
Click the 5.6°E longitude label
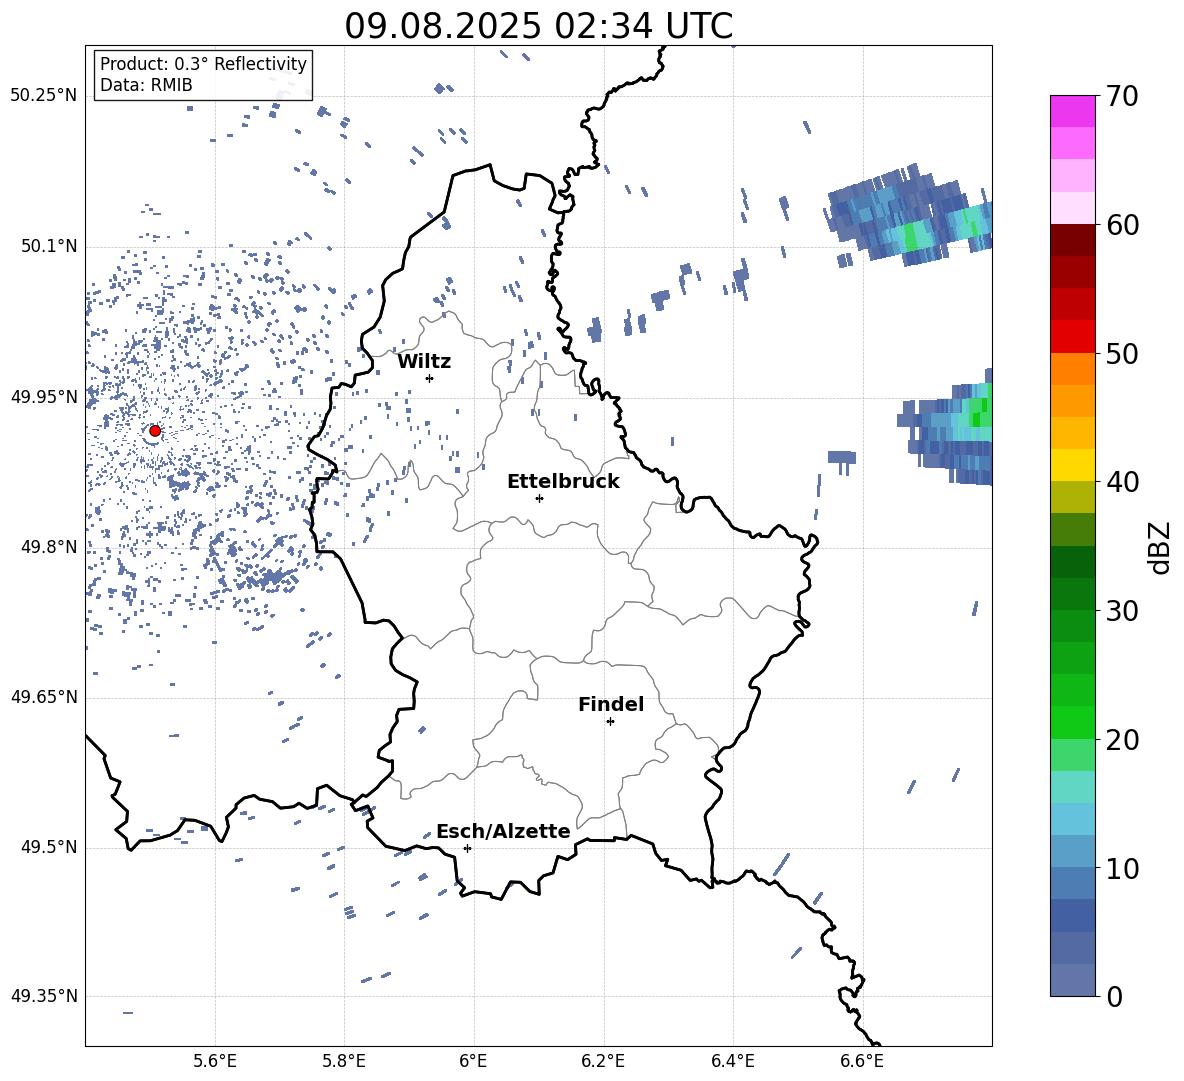(215, 1061)
